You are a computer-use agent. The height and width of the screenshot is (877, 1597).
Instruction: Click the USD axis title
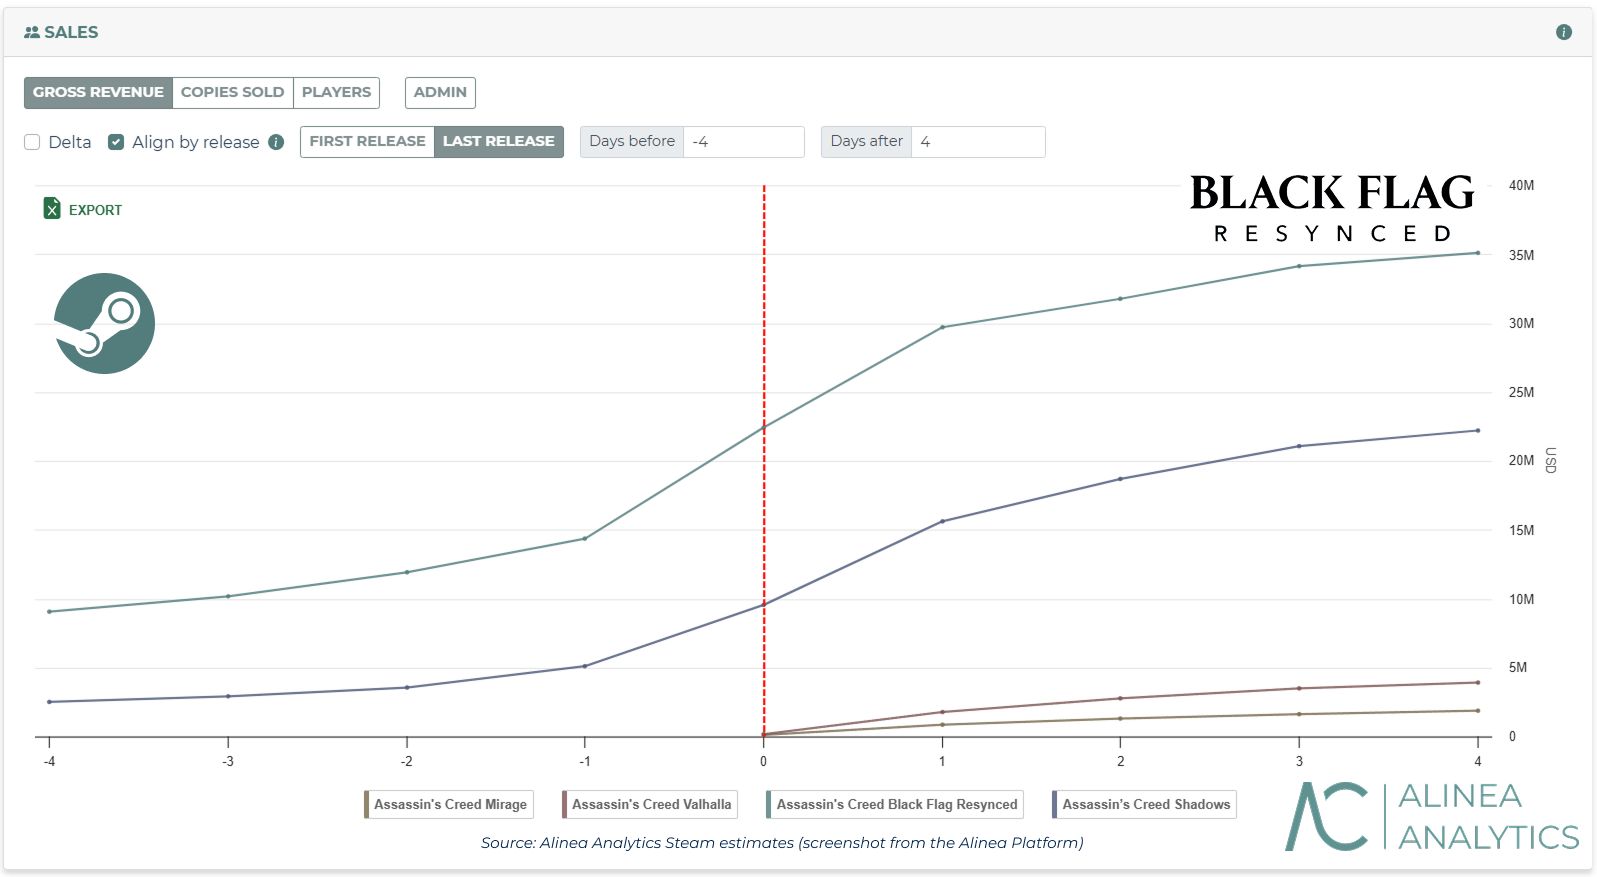1551,460
